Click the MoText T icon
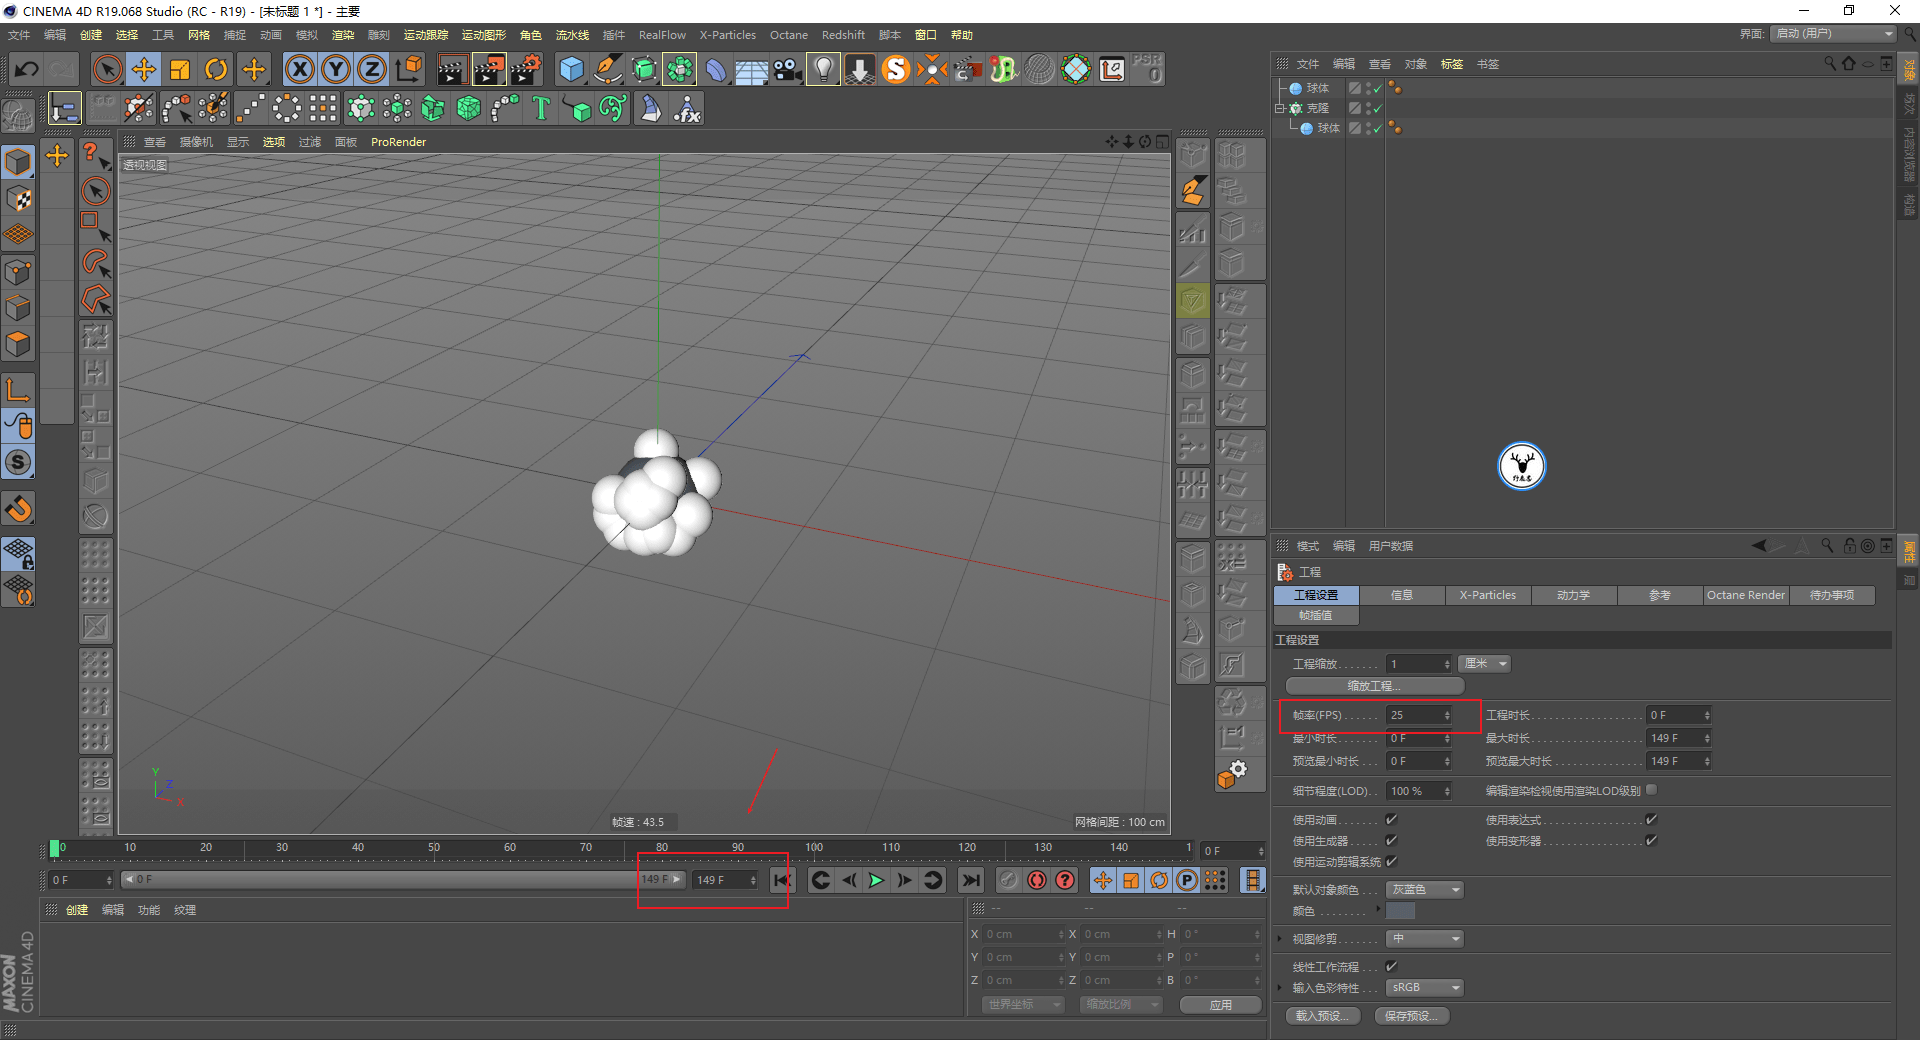 541,108
